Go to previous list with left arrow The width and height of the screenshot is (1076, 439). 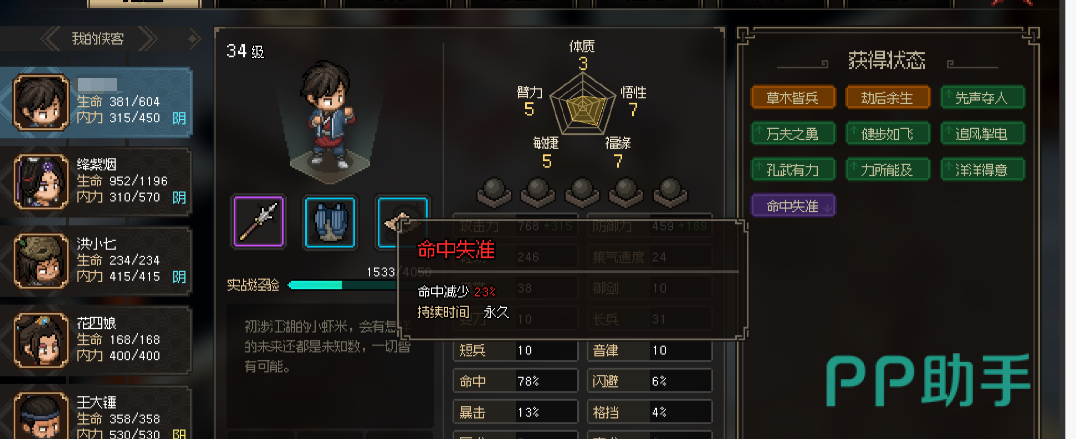[x=50, y=39]
